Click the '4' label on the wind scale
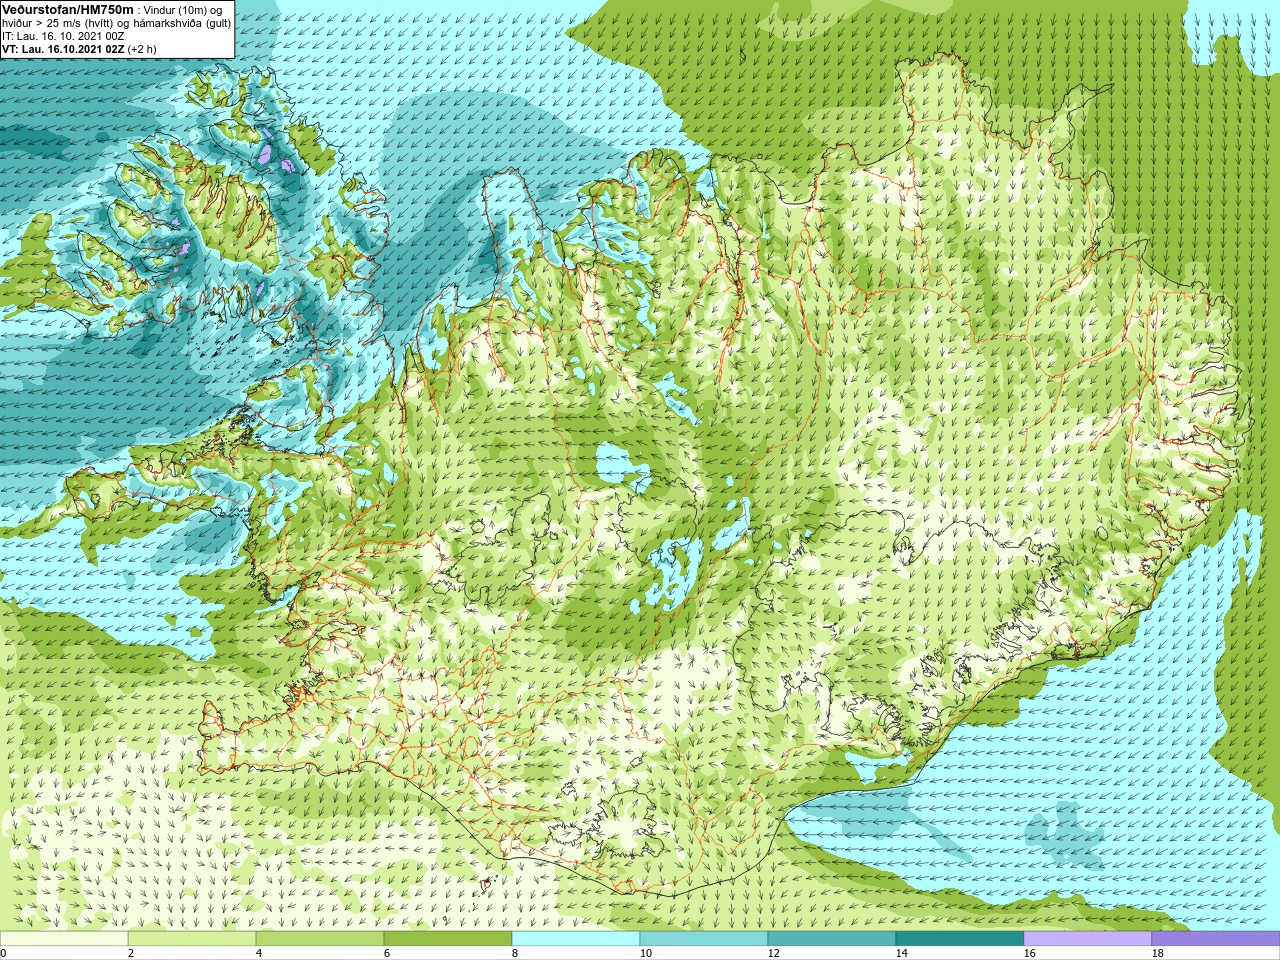 (259, 953)
